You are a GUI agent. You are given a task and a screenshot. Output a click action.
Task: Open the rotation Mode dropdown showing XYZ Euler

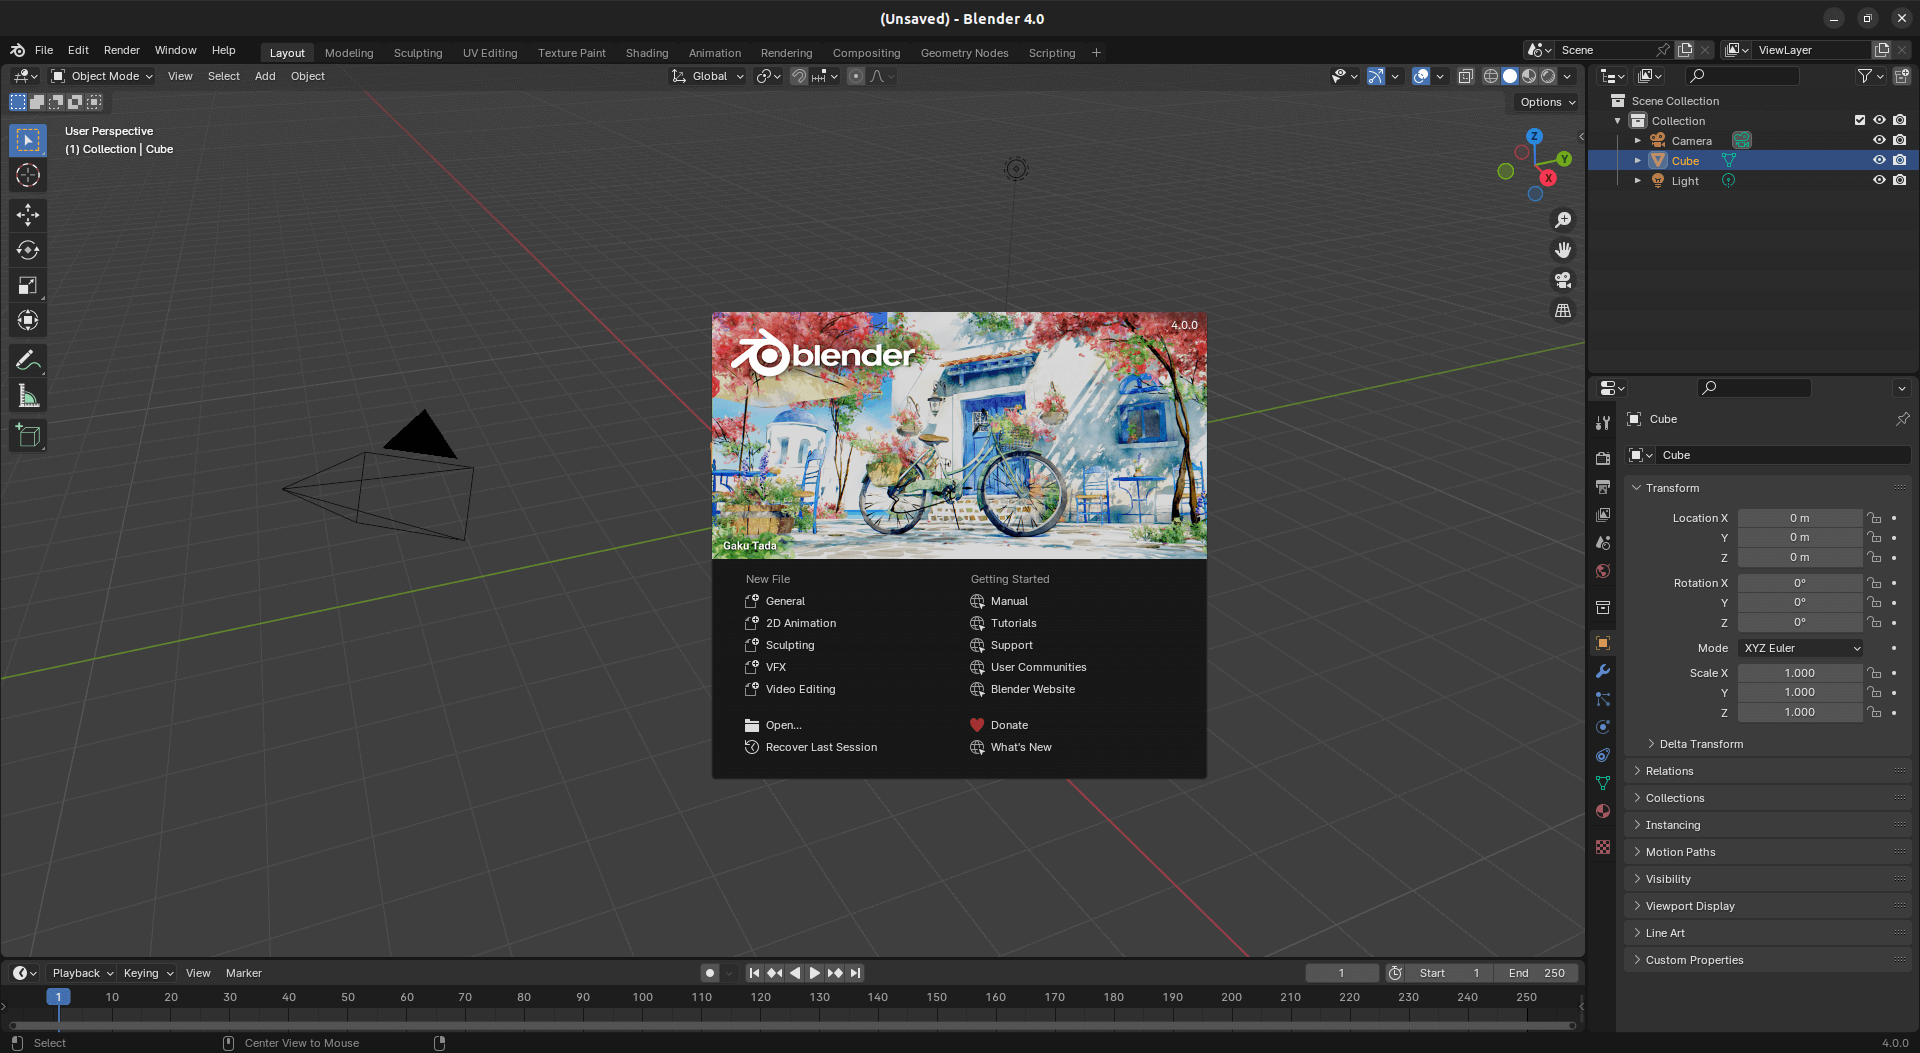tap(1799, 647)
